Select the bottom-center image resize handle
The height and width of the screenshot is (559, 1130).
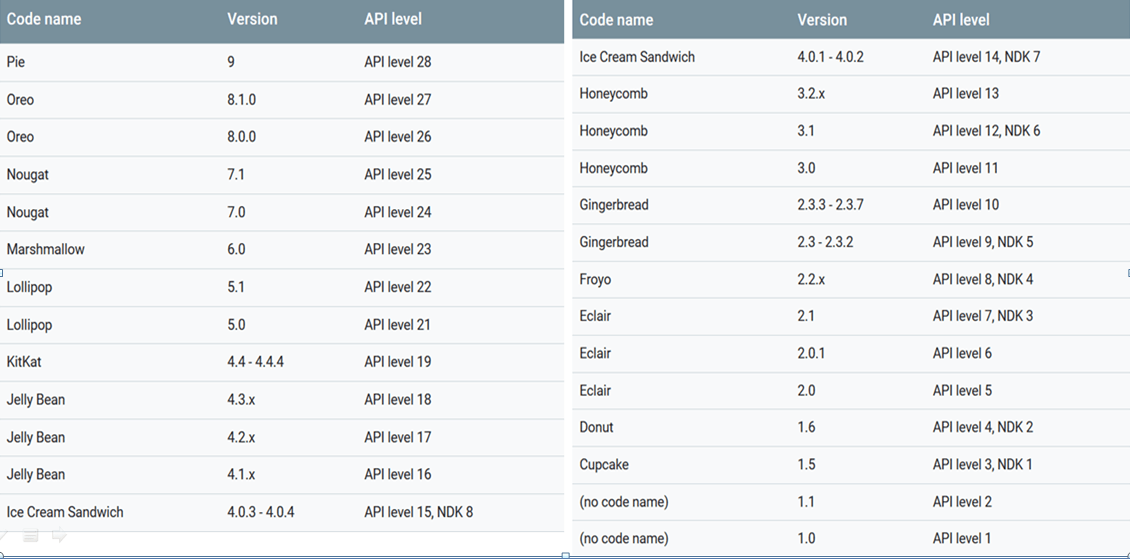pyautogui.click(x=566, y=555)
